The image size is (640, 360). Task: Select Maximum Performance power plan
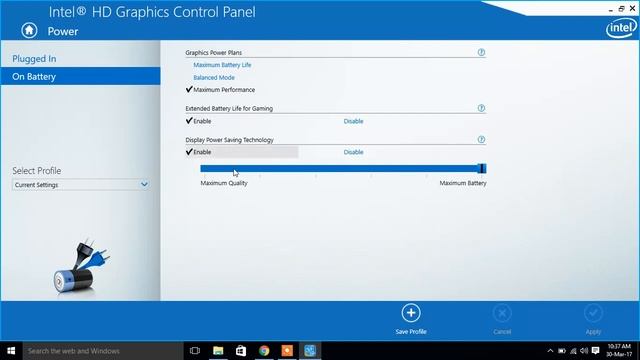pyautogui.click(x=224, y=90)
